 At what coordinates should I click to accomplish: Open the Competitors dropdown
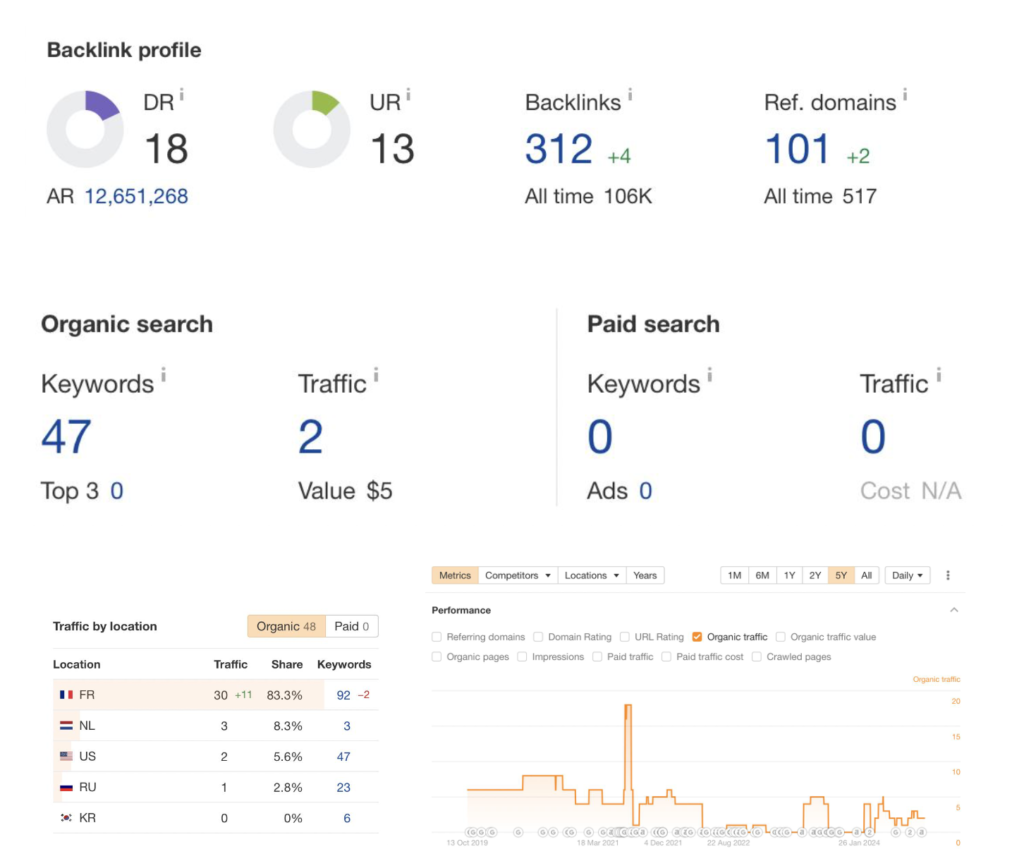point(518,575)
